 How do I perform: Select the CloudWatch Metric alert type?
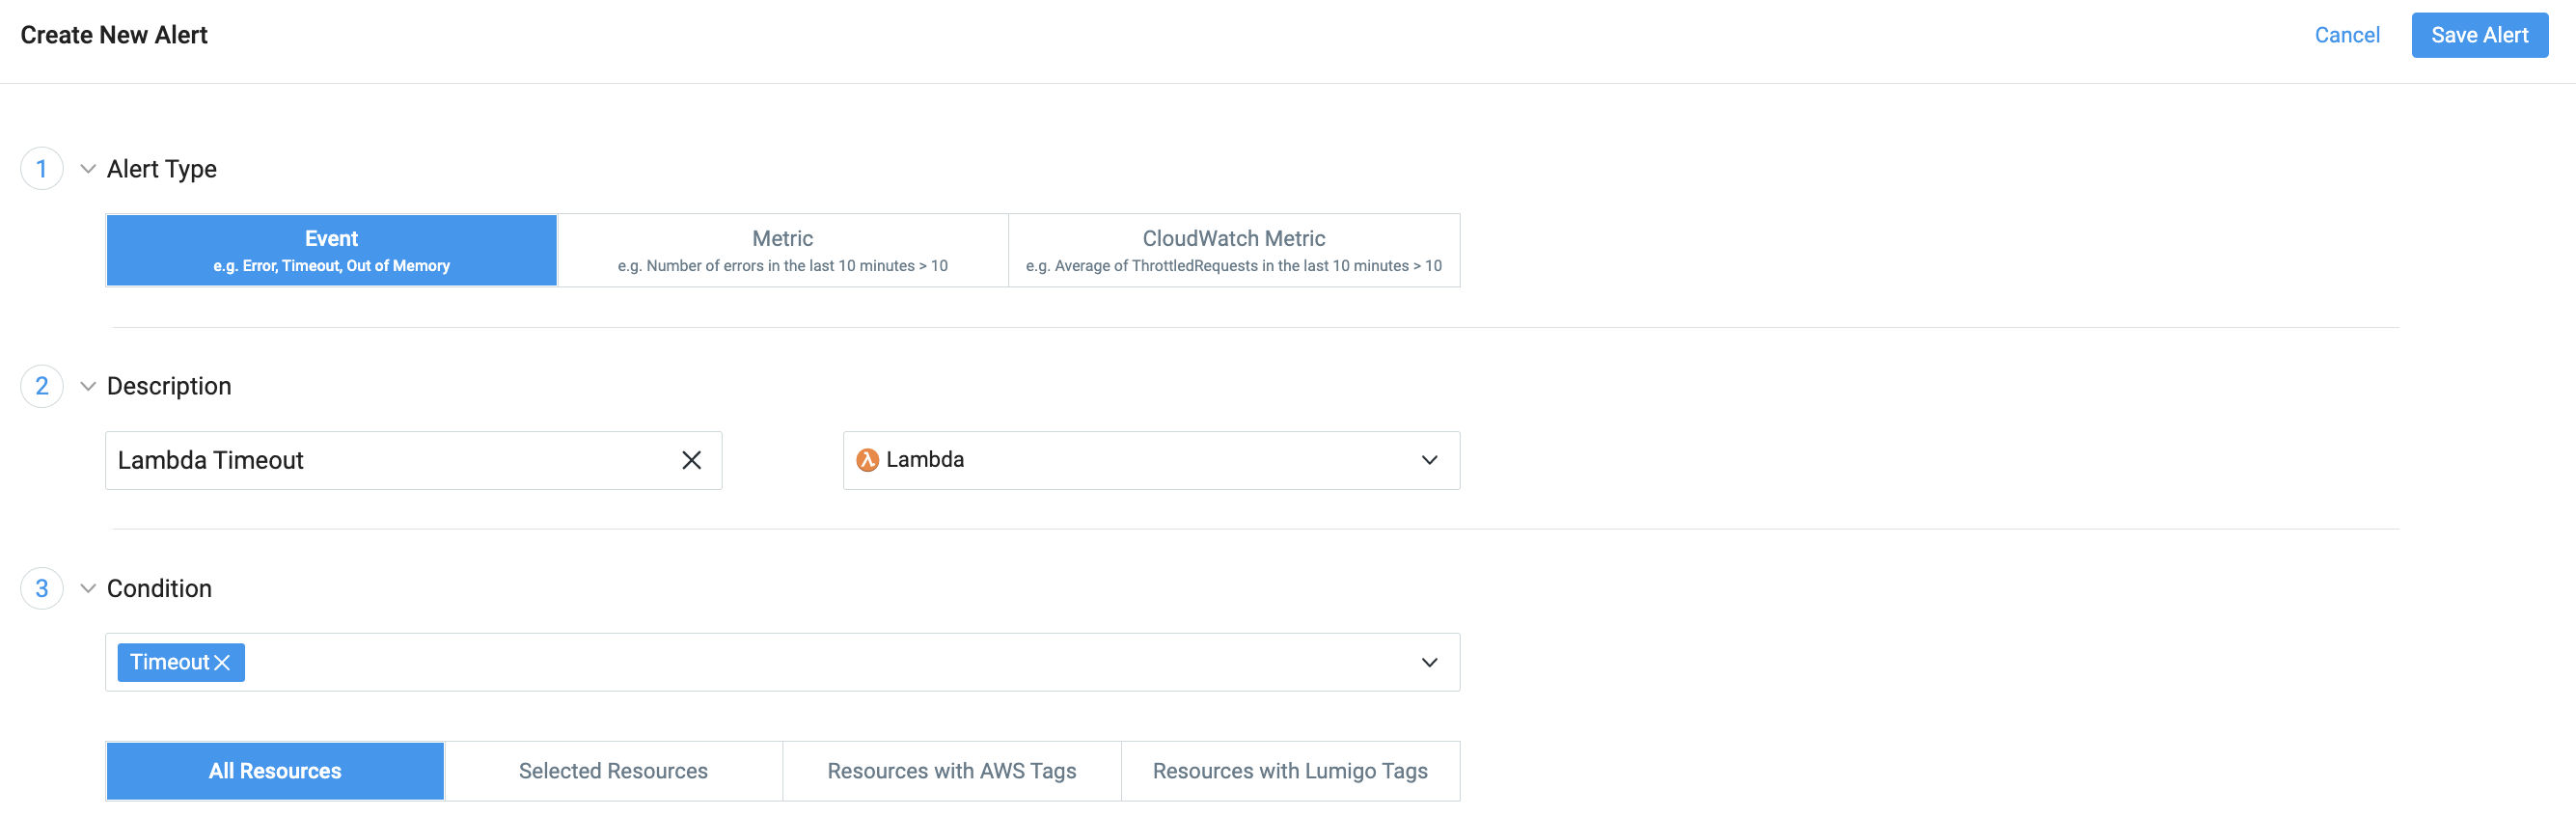pos(1233,250)
